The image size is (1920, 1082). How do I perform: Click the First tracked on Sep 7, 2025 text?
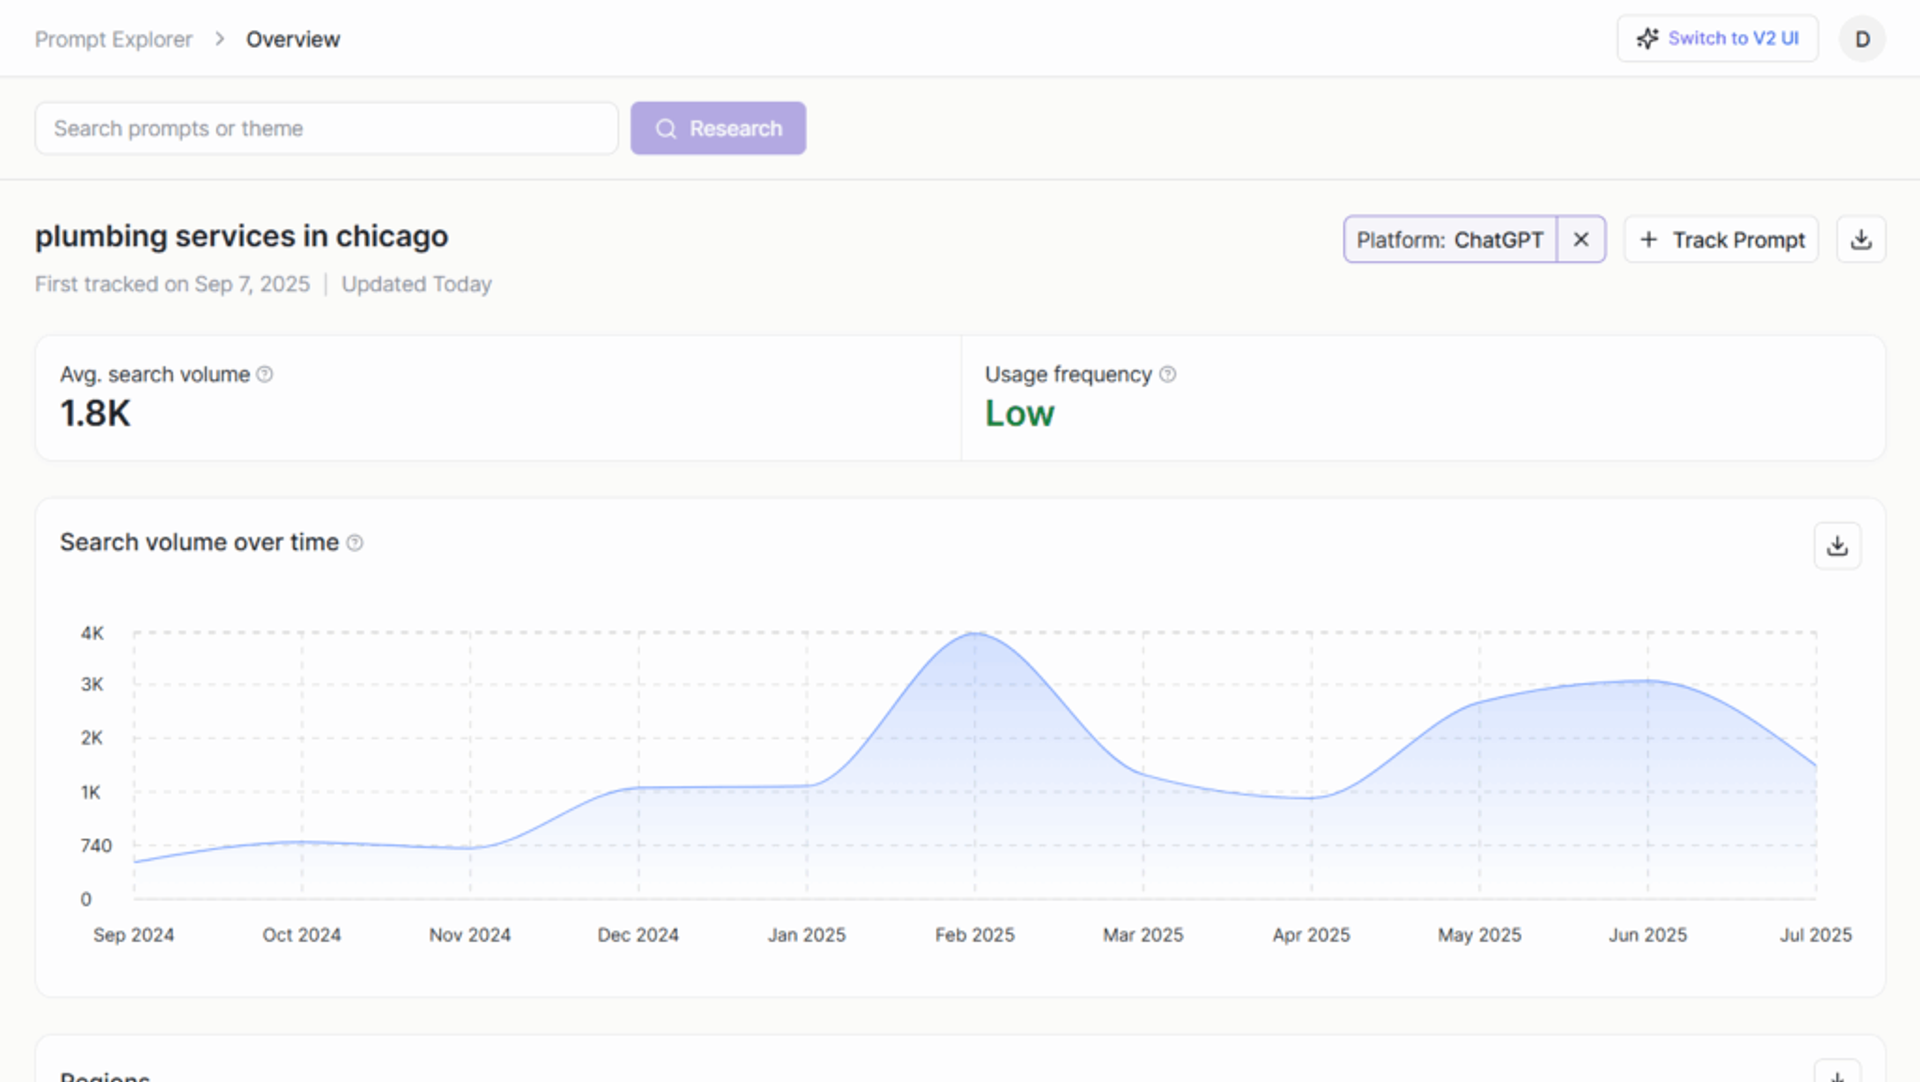[x=172, y=284]
